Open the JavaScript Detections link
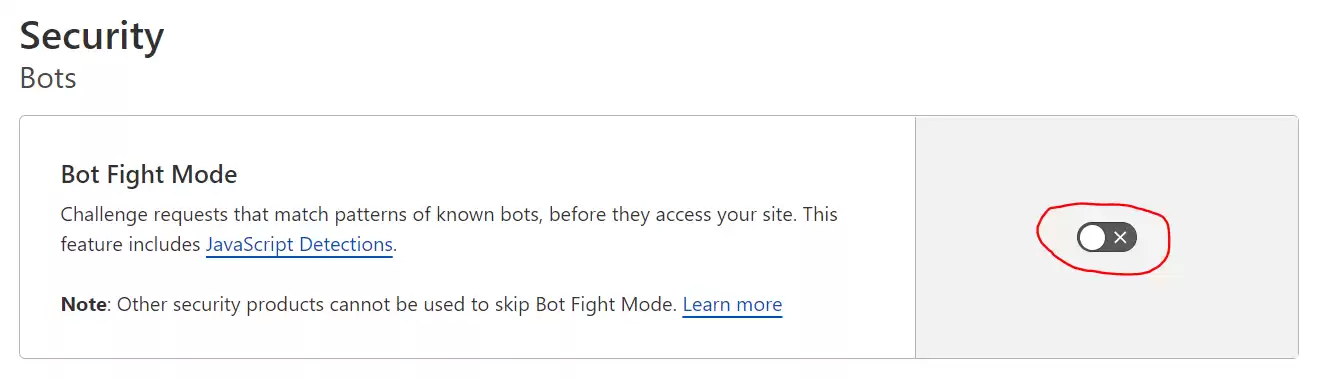This screenshot has width=1317, height=379. (x=299, y=244)
